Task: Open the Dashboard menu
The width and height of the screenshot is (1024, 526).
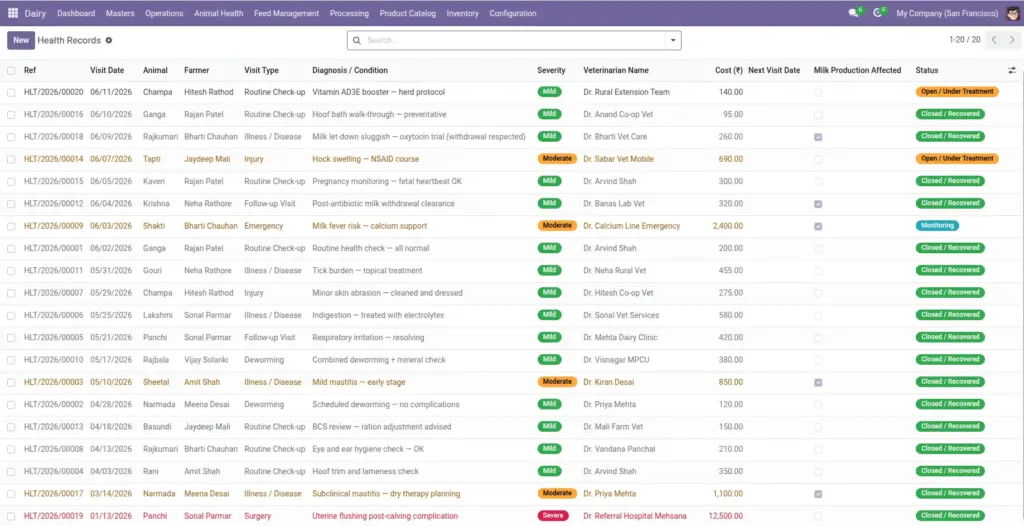Action: click(x=76, y=13)
